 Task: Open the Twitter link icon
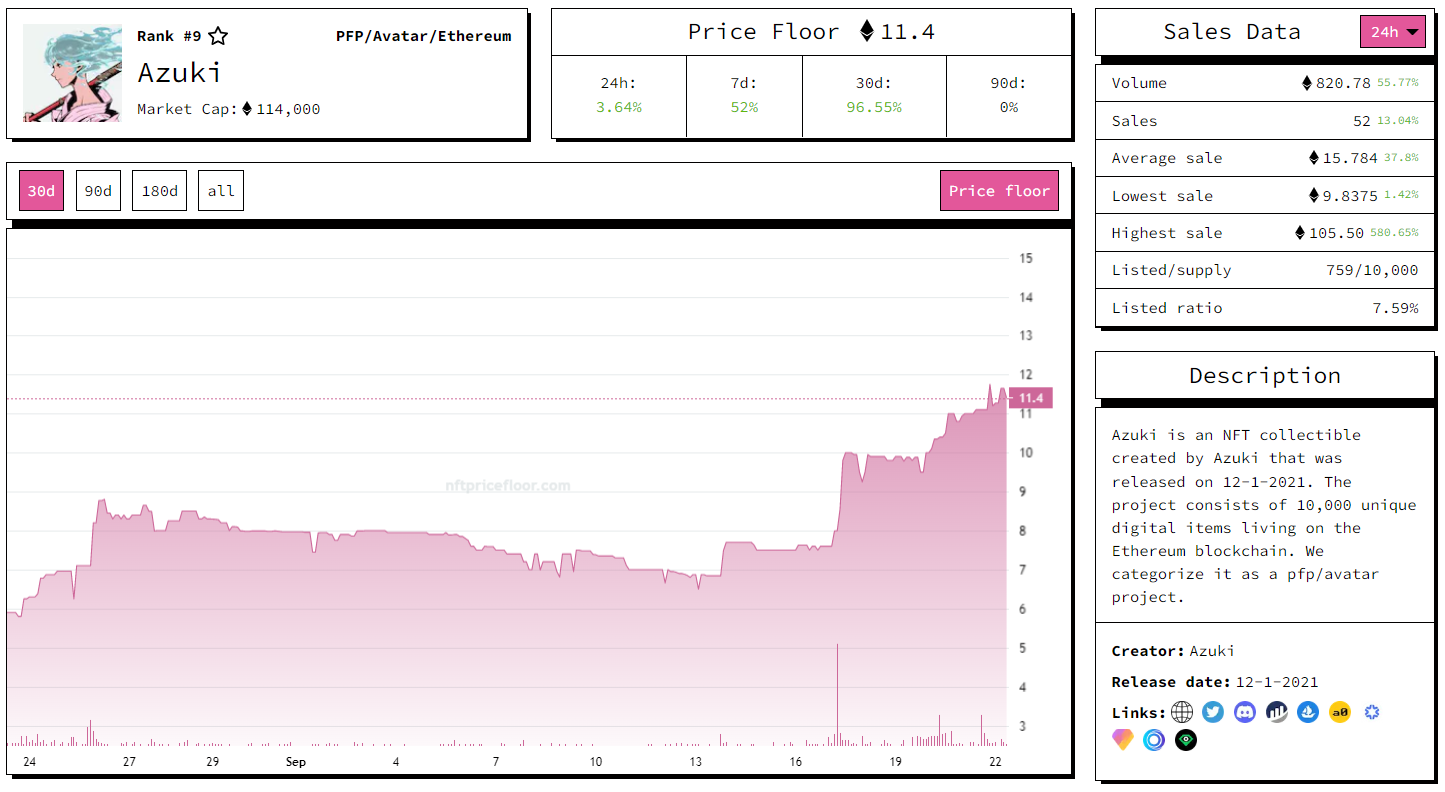coord(1213,712)
